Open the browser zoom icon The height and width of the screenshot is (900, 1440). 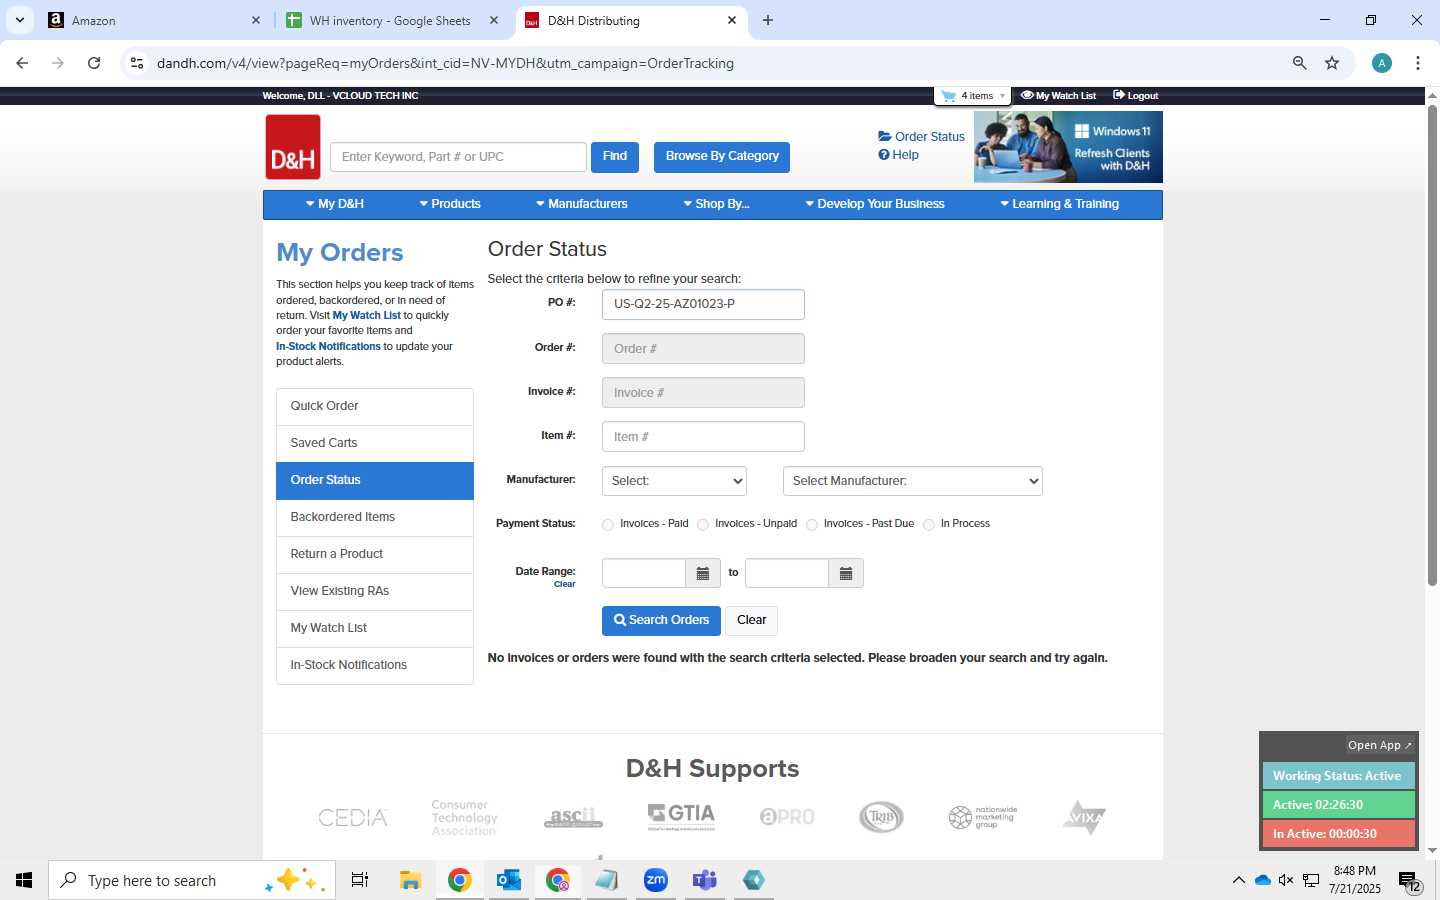tap(1299, 63)
